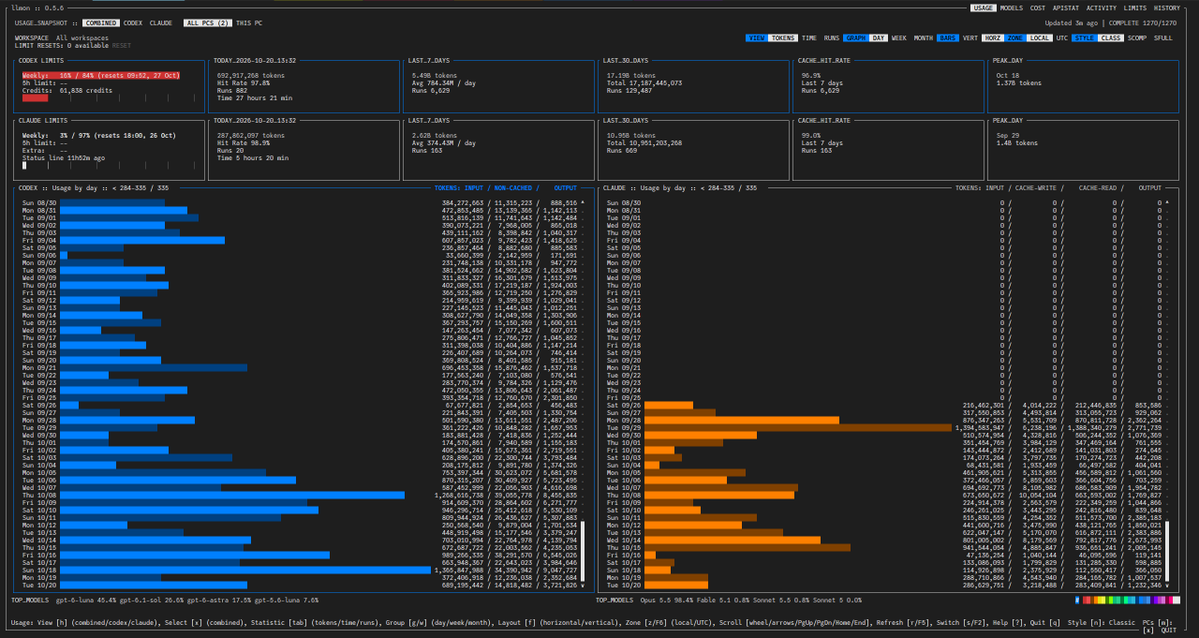Viewport: 1199px width, 638px height.
Task: Set view statistic to TIME
Action: (x=809, y=38)
